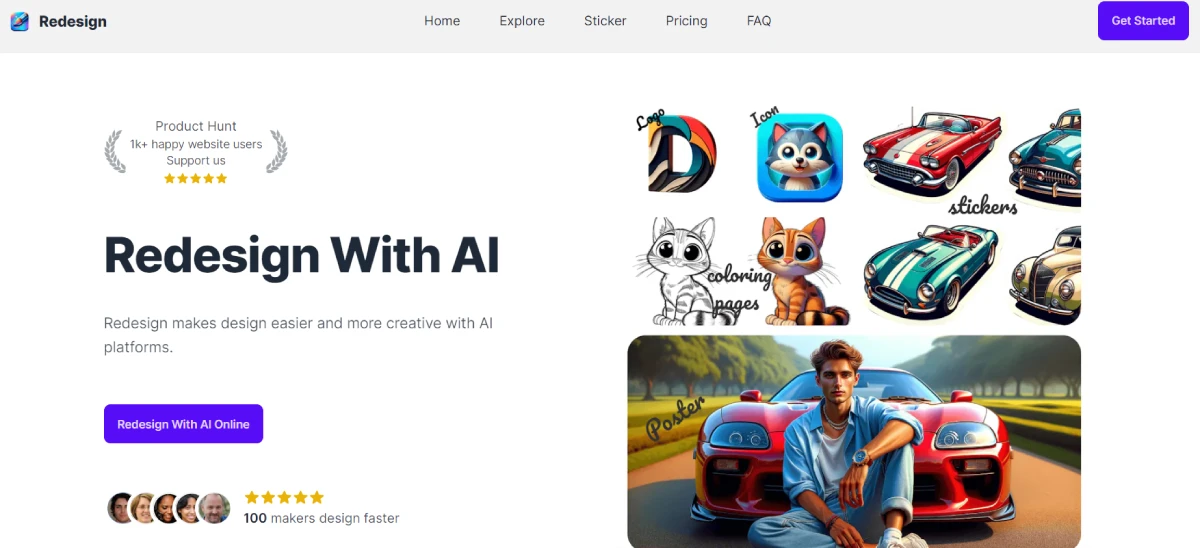Open the poster image with red car
1200x548 pixels.
tap(854, 441)
